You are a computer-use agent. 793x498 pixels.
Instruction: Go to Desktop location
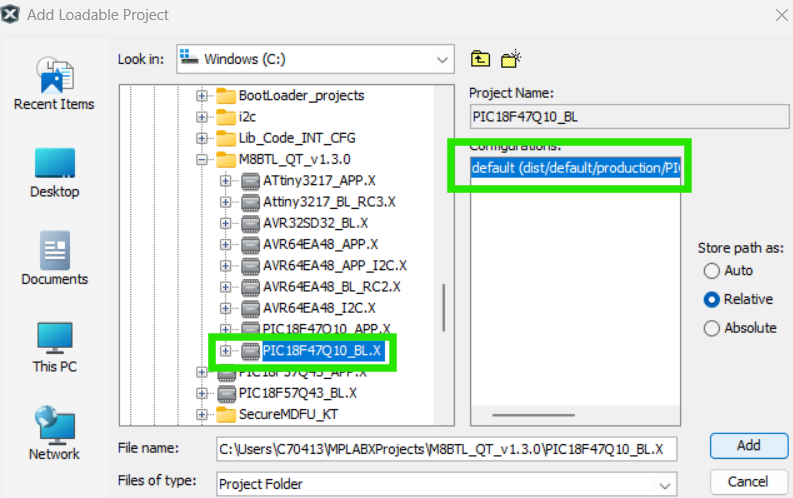click(x=54, y=171)
